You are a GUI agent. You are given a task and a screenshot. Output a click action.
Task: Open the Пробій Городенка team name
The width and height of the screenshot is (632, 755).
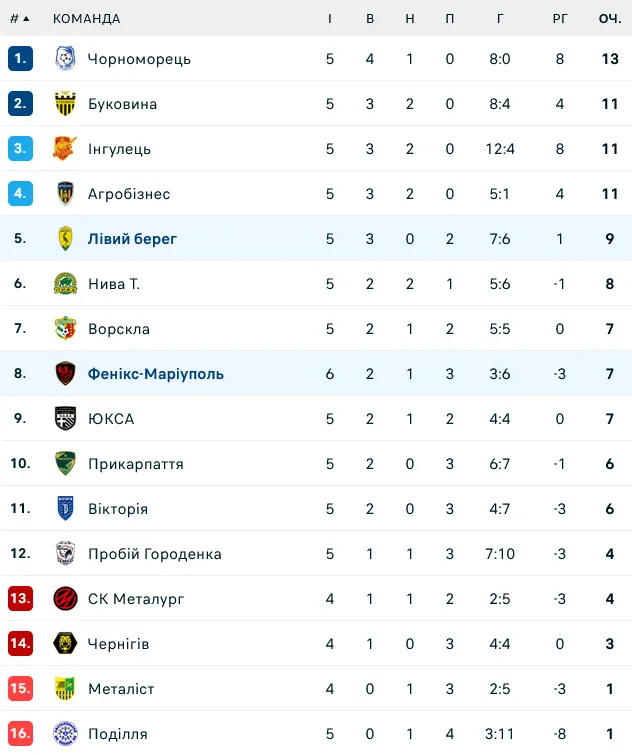(x=155, y=554)
